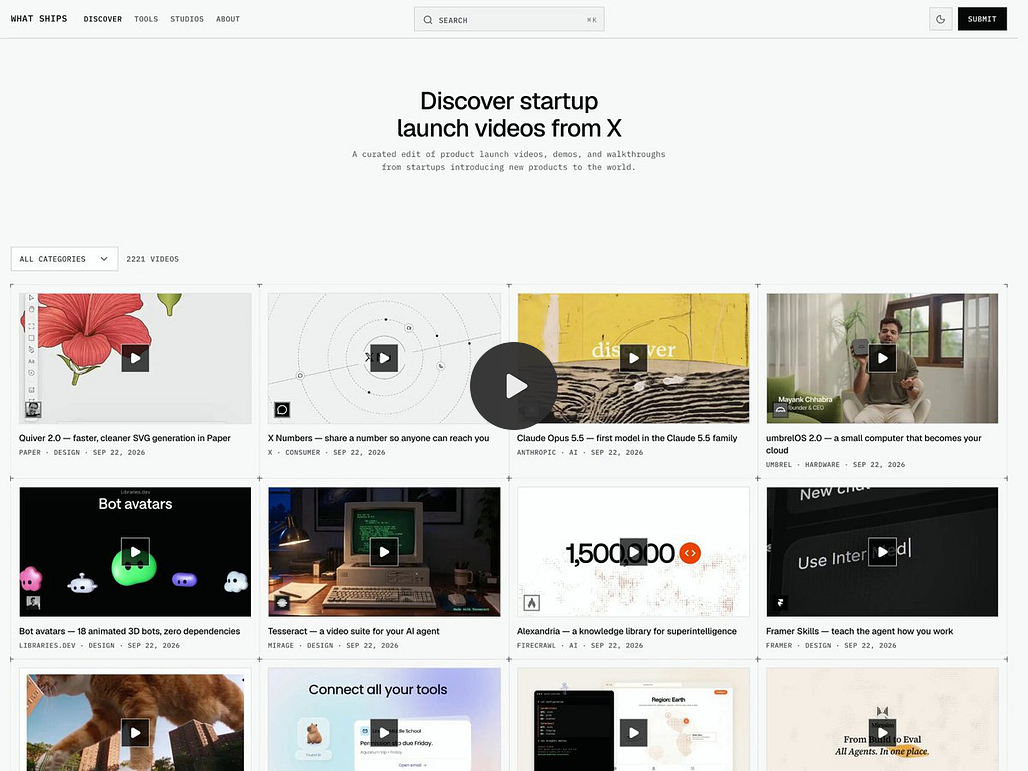The height and width of the screenshot is (771, 1028).
Task: Click the author avatar on Bot avatars thumbnail
Action: [33, 602]
